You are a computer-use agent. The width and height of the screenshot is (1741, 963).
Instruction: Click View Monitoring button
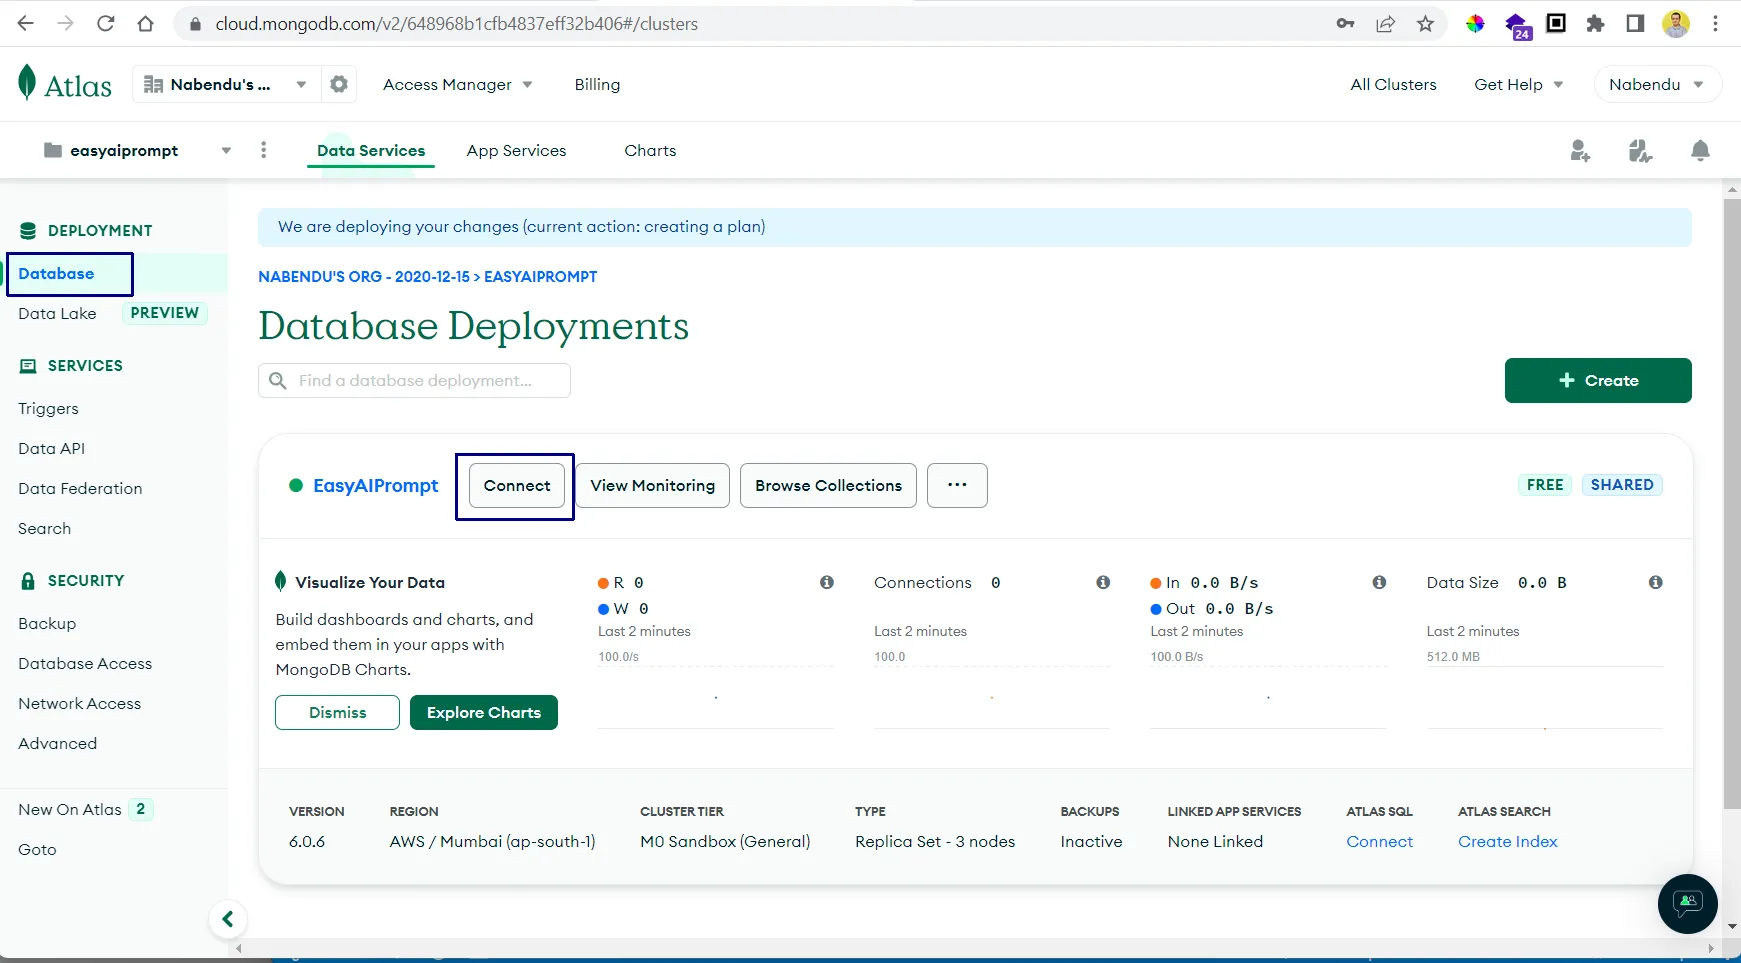point(652,485)
